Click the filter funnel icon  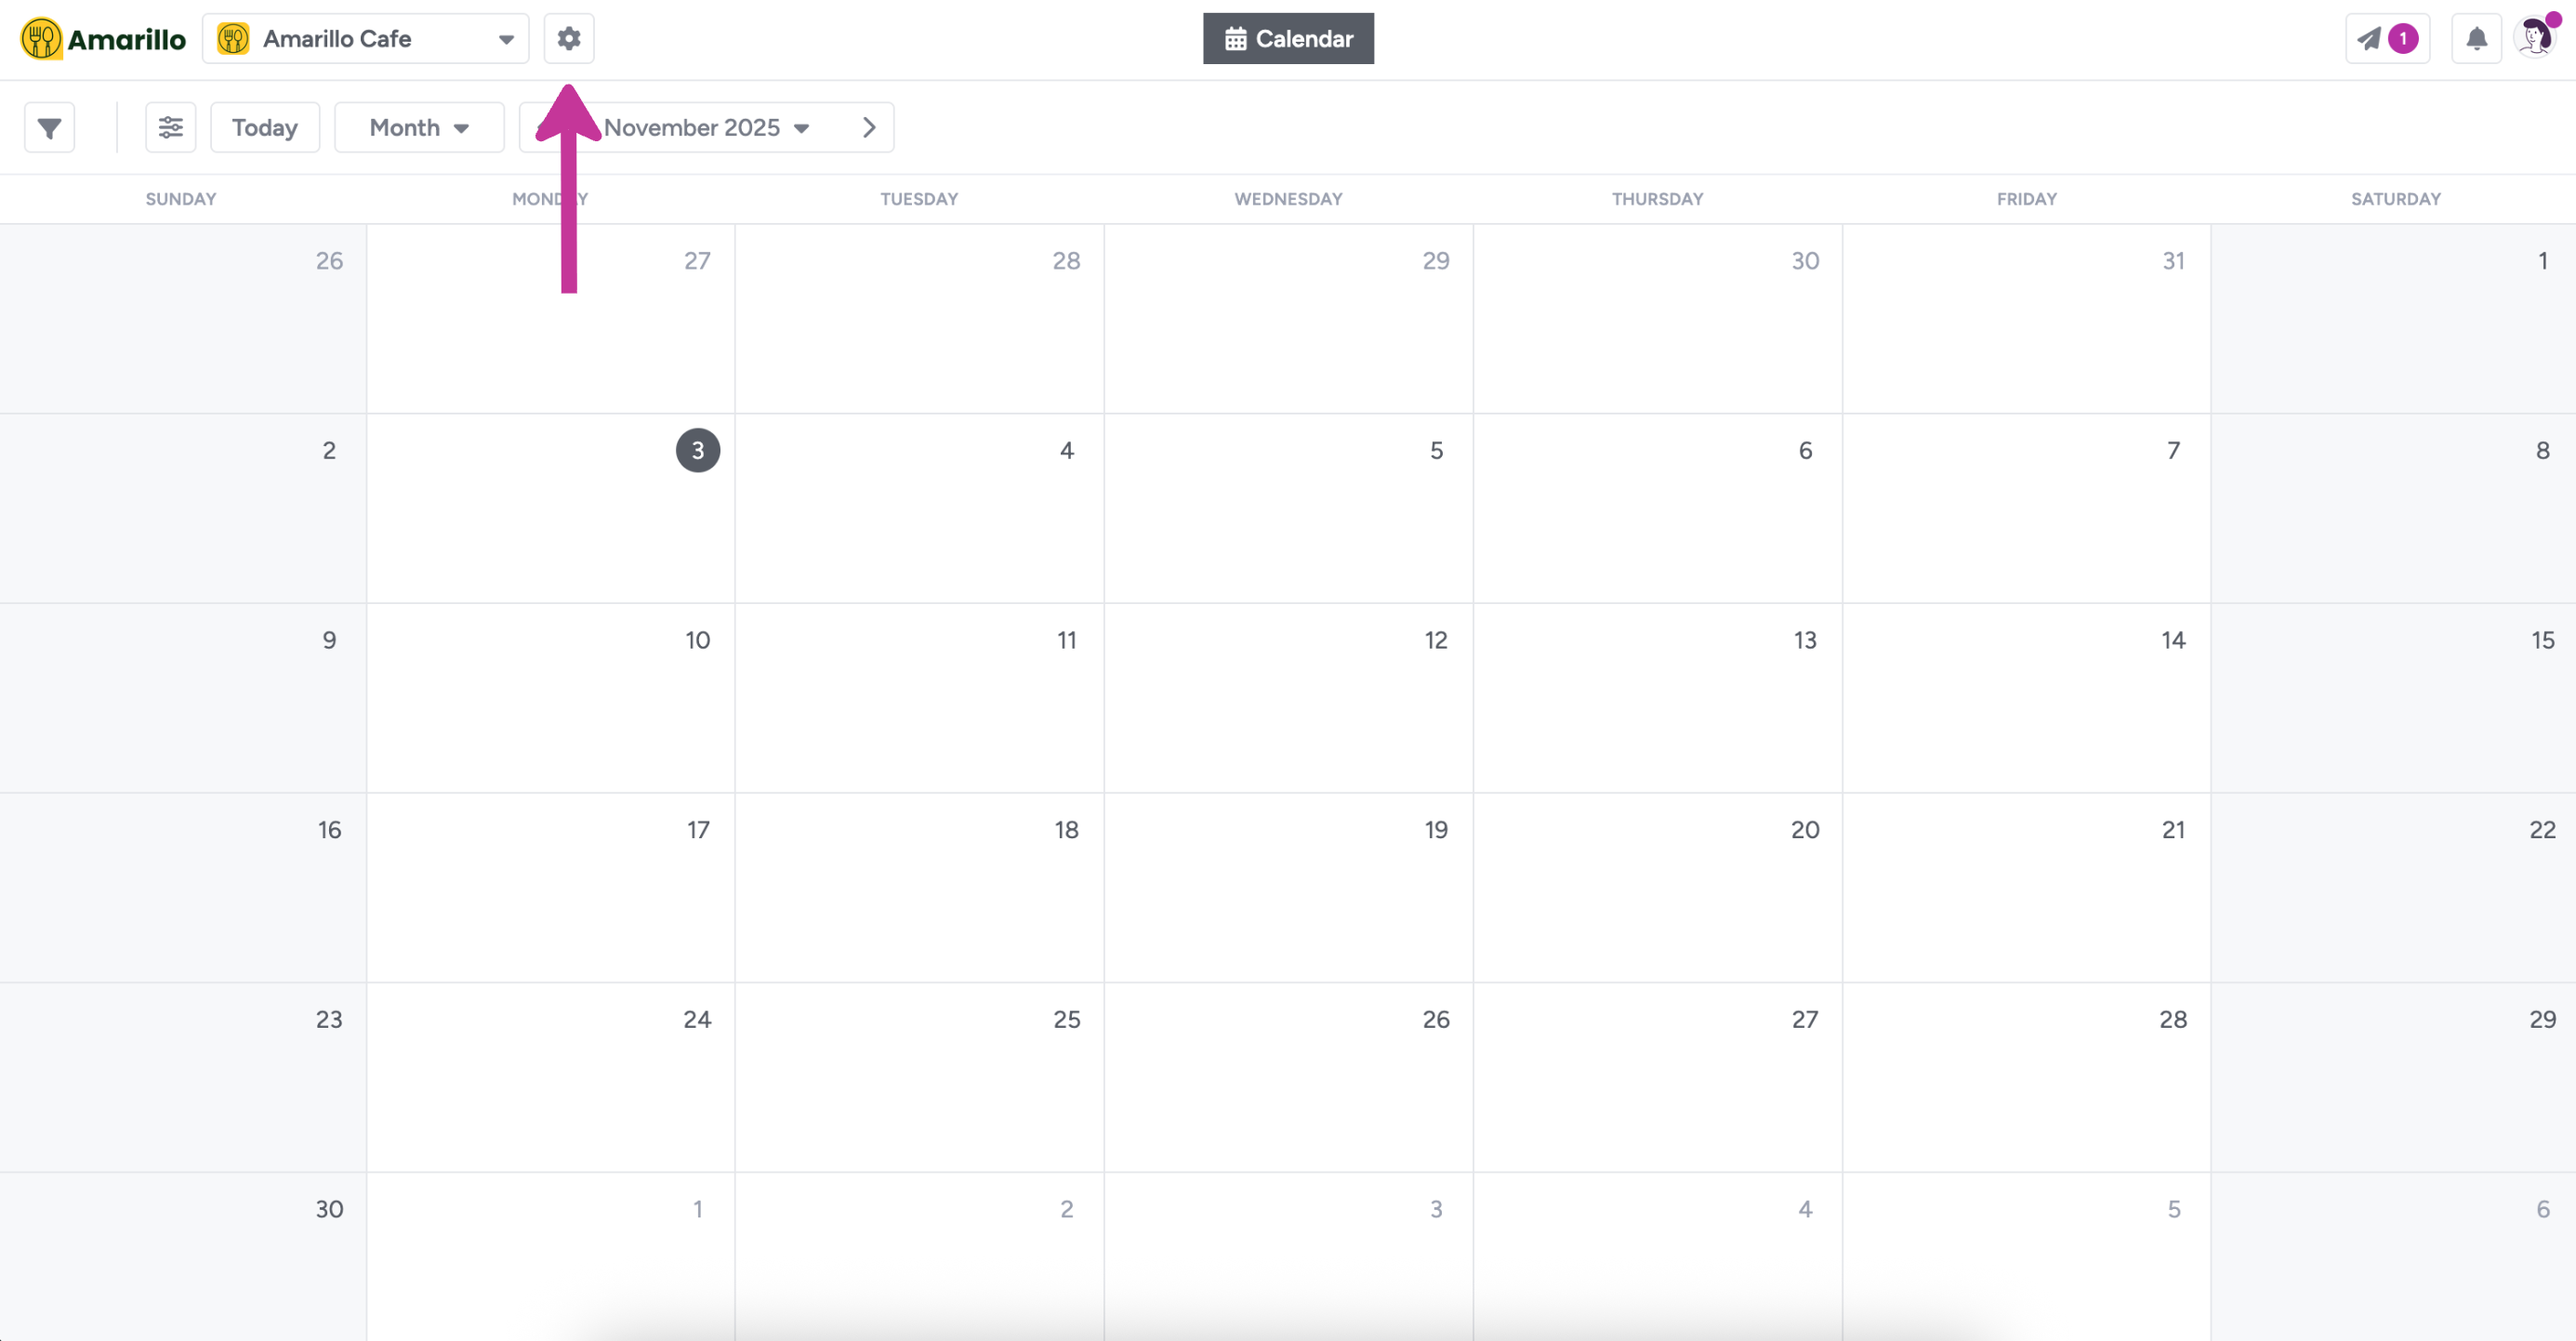point(49,128)
